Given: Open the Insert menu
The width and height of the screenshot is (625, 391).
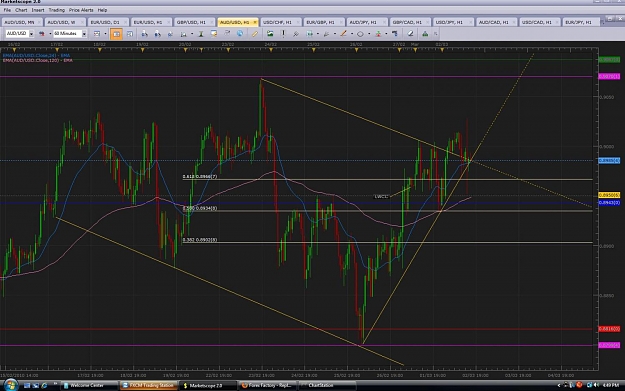Looking at the screenshot, I should pos(38,10).
